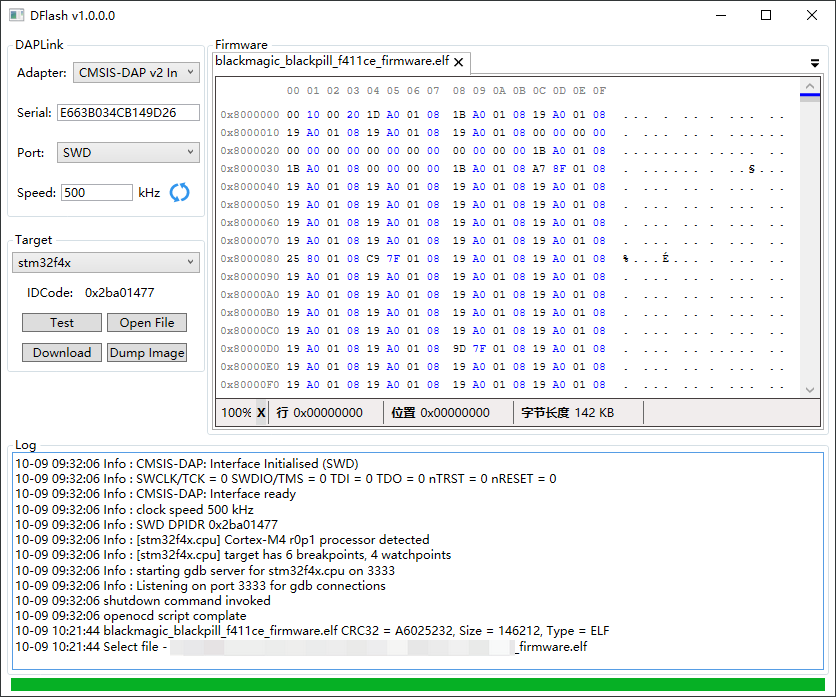Screen dimensions: 836x697
Task: Click Download to flash firmware
Action: [x=62, y=353]
